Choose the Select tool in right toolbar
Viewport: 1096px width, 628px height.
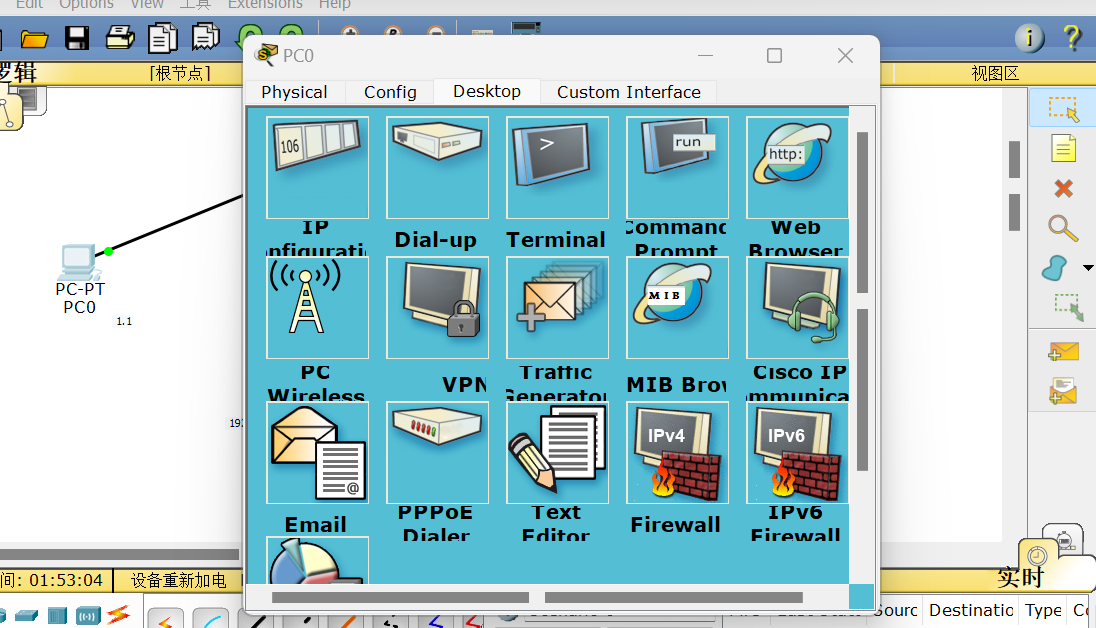tap(1063, 109)
